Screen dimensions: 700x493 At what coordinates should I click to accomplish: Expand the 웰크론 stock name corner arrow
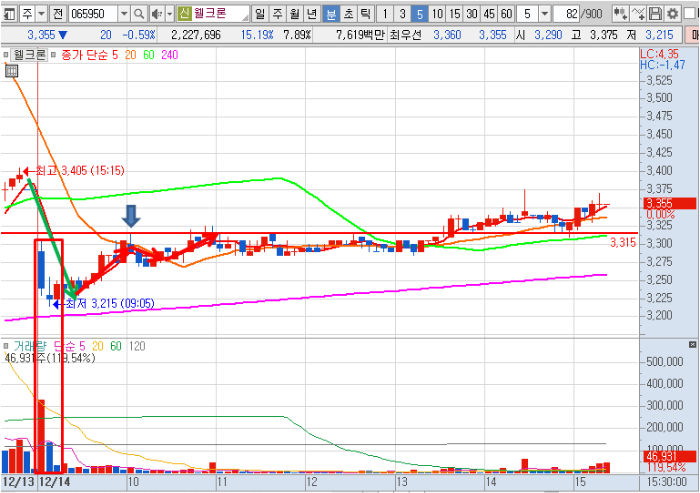click(245, 17)
